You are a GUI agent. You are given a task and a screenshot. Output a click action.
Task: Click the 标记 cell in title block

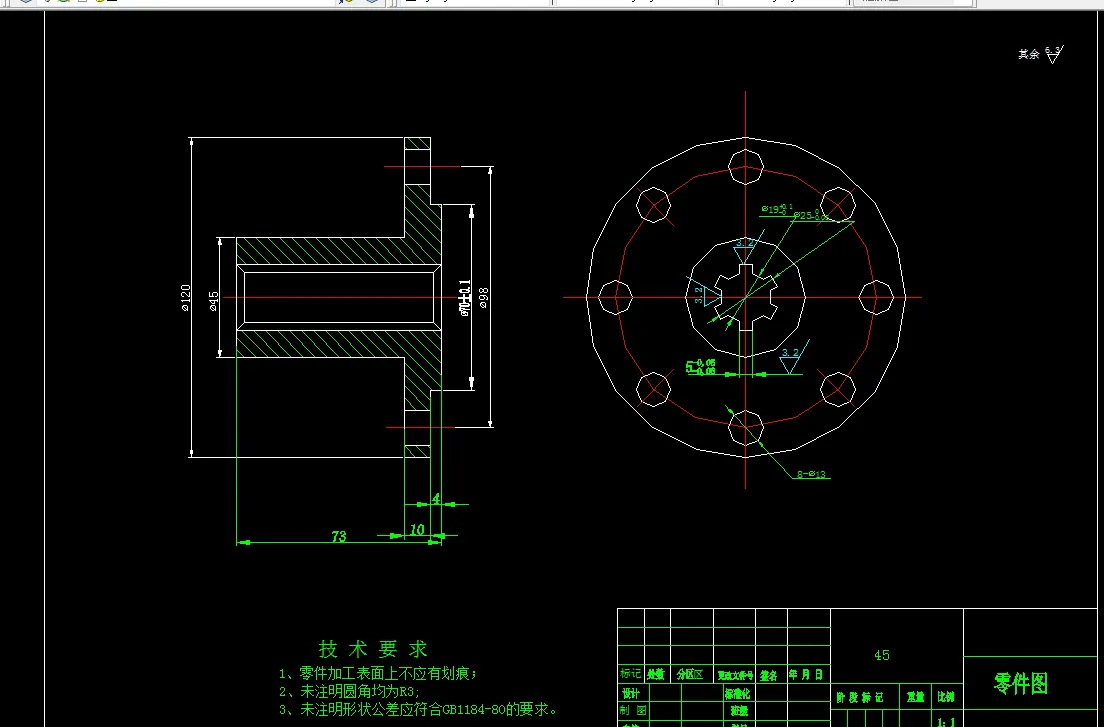tap(631, 674)
